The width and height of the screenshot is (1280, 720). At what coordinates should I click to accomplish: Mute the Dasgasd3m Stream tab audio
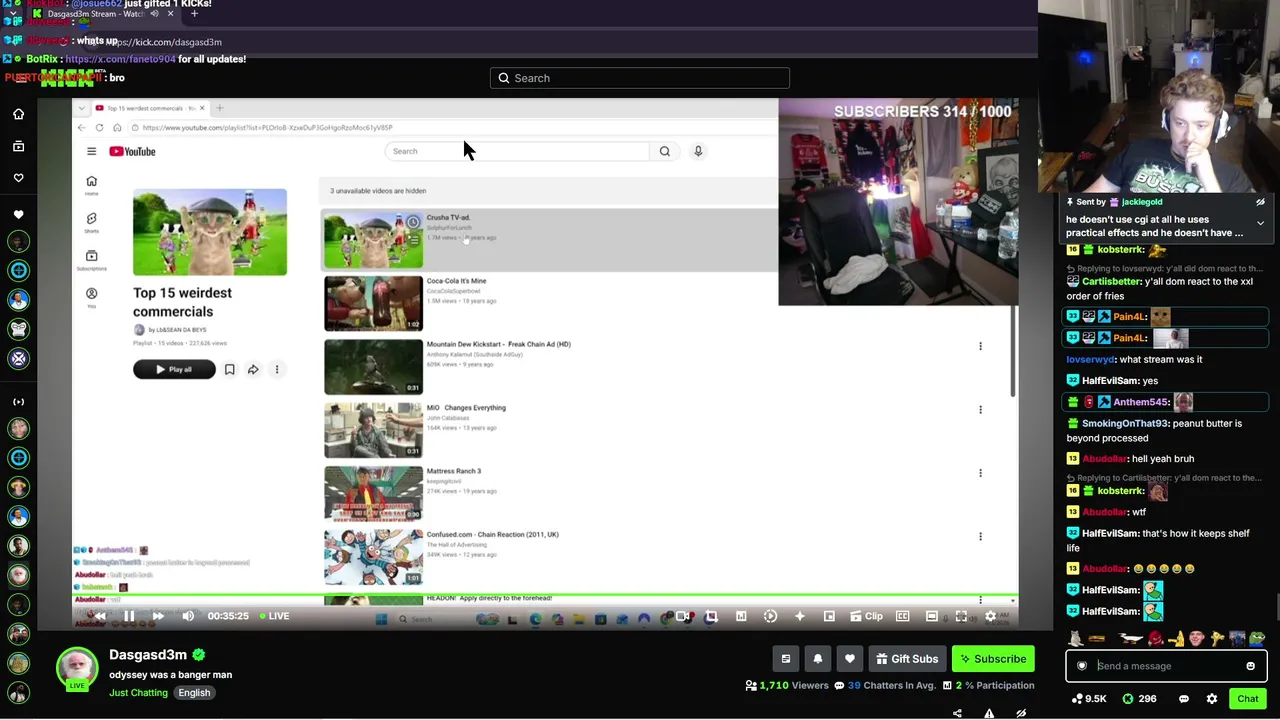click(154, 14)
